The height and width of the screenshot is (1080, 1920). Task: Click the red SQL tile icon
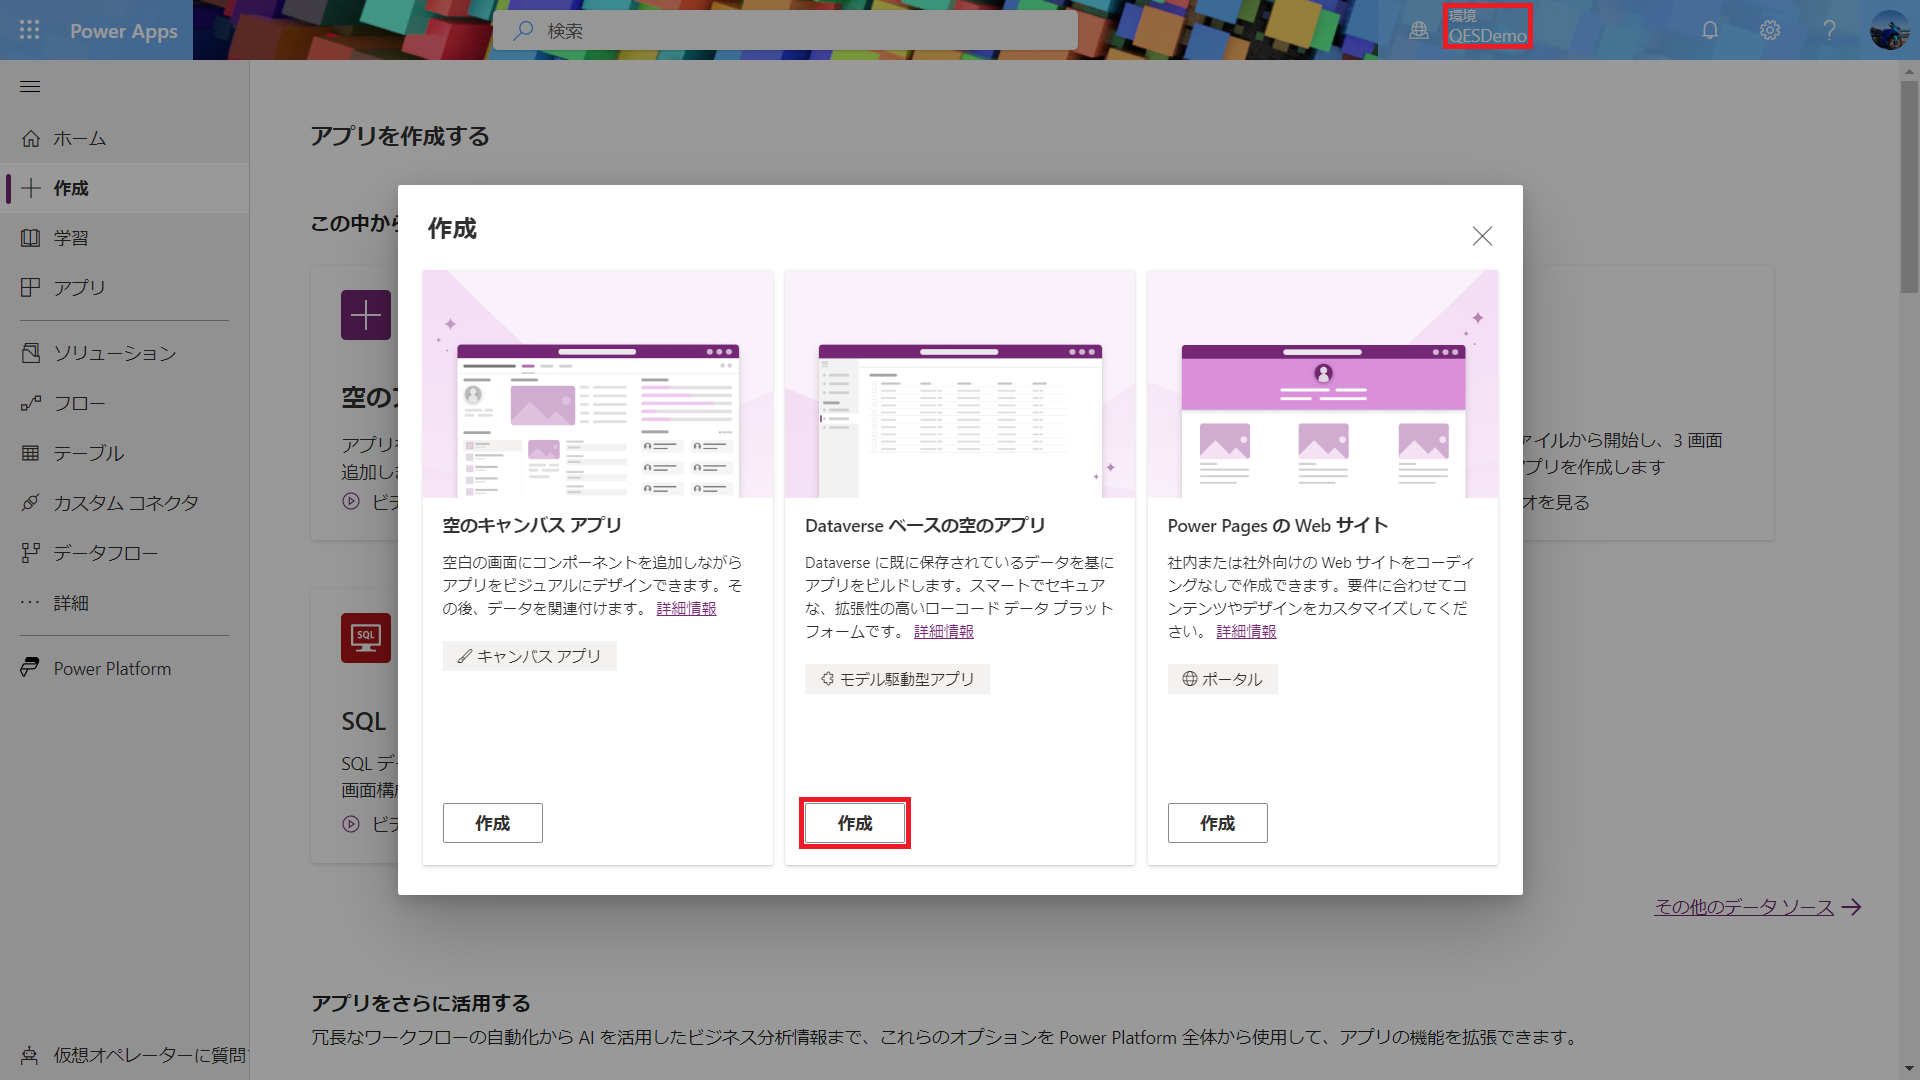pyautogui.click(x=366, y=638)
